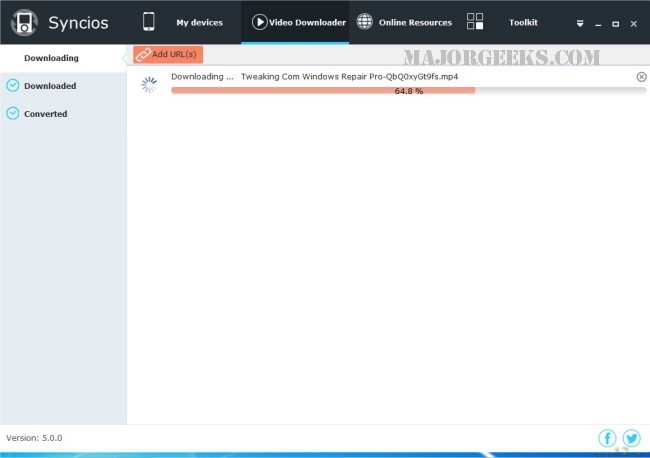Select the Downloading sidebar section
Image resolution: width=650 pixels, height=458 pixels.
[63, 58]
